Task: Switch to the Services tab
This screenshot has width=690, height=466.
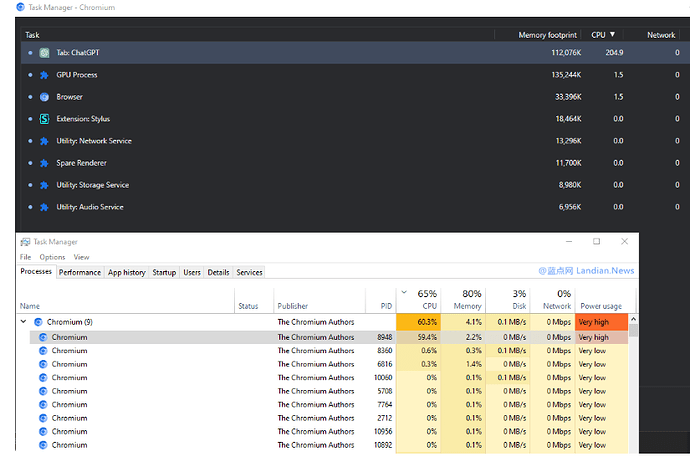Action: 250,272
